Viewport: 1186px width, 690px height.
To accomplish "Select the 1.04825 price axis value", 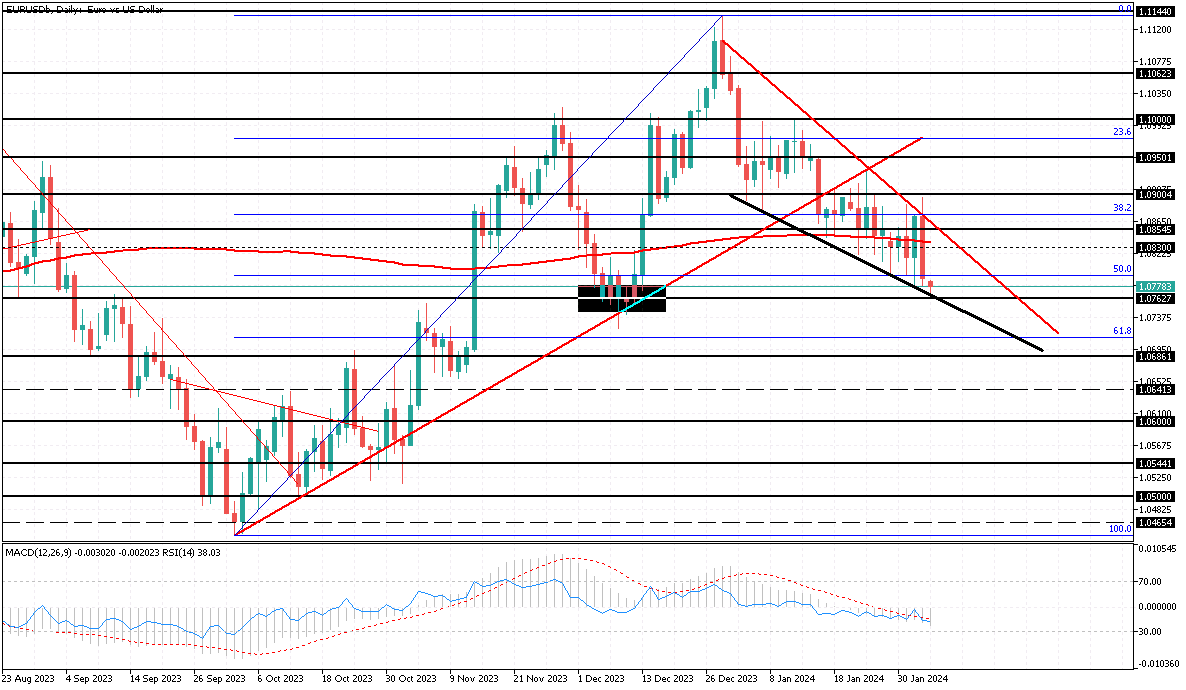I will [1156, 510].
